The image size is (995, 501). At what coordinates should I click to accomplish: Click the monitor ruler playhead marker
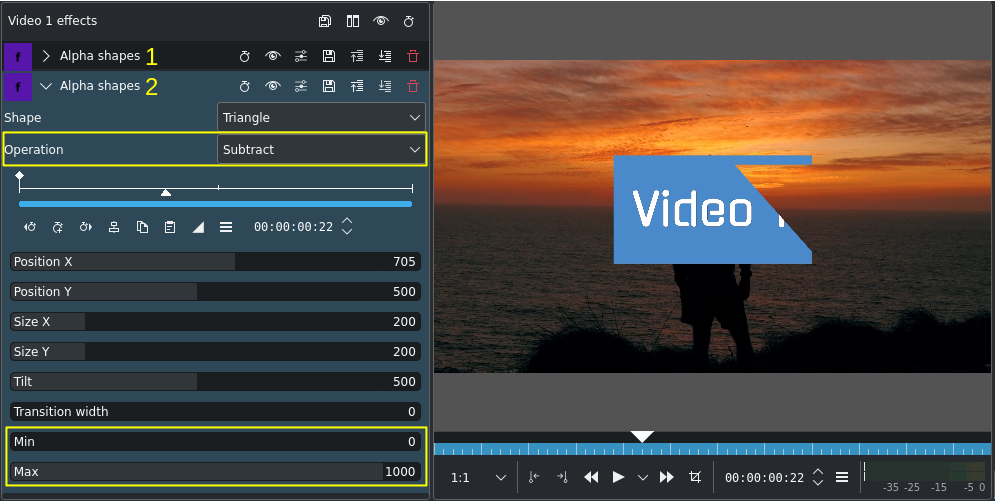[642, 436]
